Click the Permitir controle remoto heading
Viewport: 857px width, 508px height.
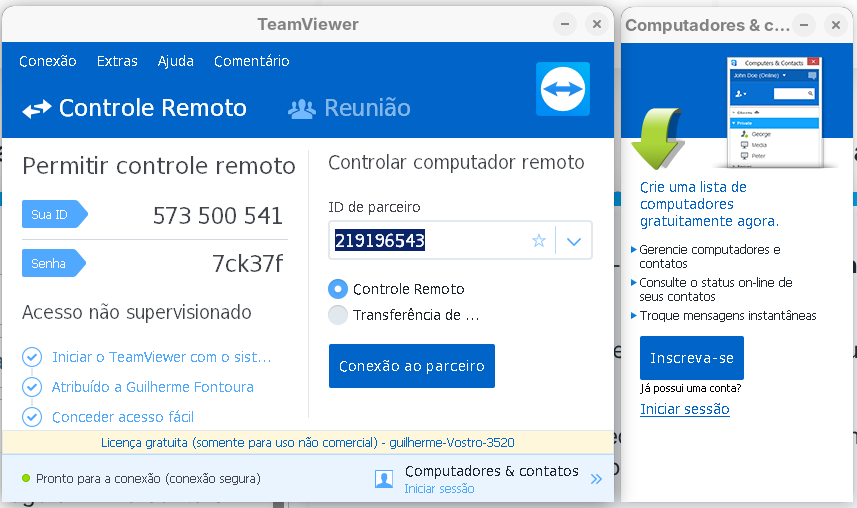[159, 166]
